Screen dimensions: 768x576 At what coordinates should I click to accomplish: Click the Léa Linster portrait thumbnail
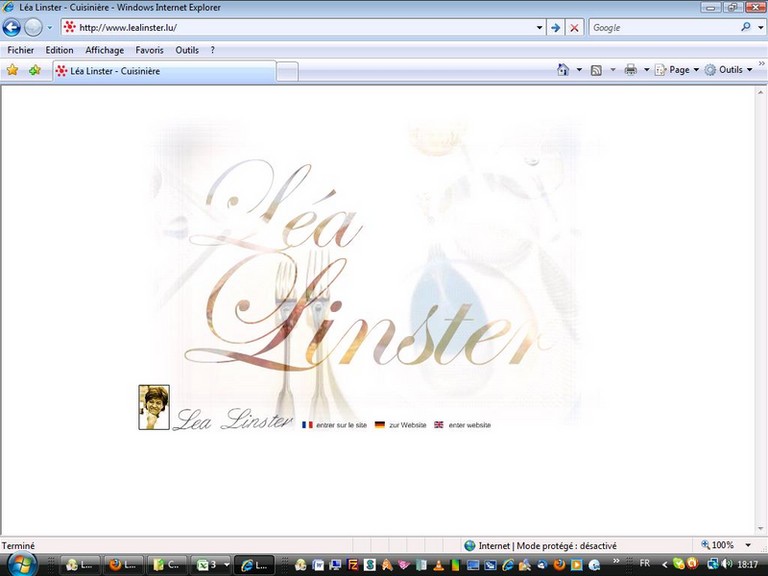click(154, 407)
